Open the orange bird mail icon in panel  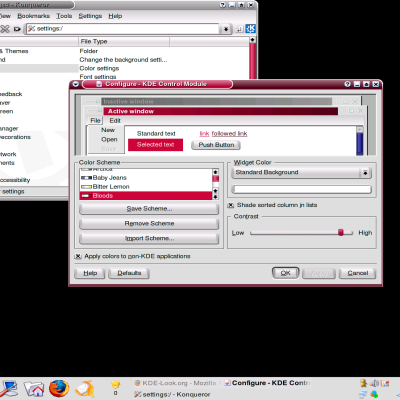pos(85,389)
